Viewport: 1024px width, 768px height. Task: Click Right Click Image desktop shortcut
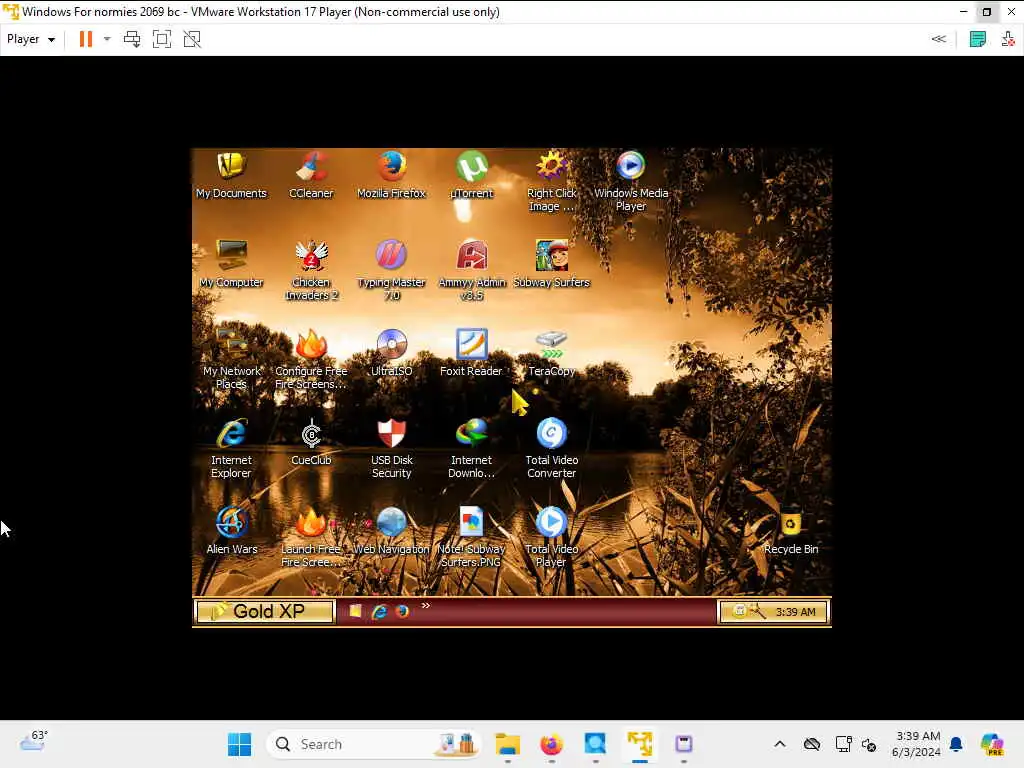(552, 182)
